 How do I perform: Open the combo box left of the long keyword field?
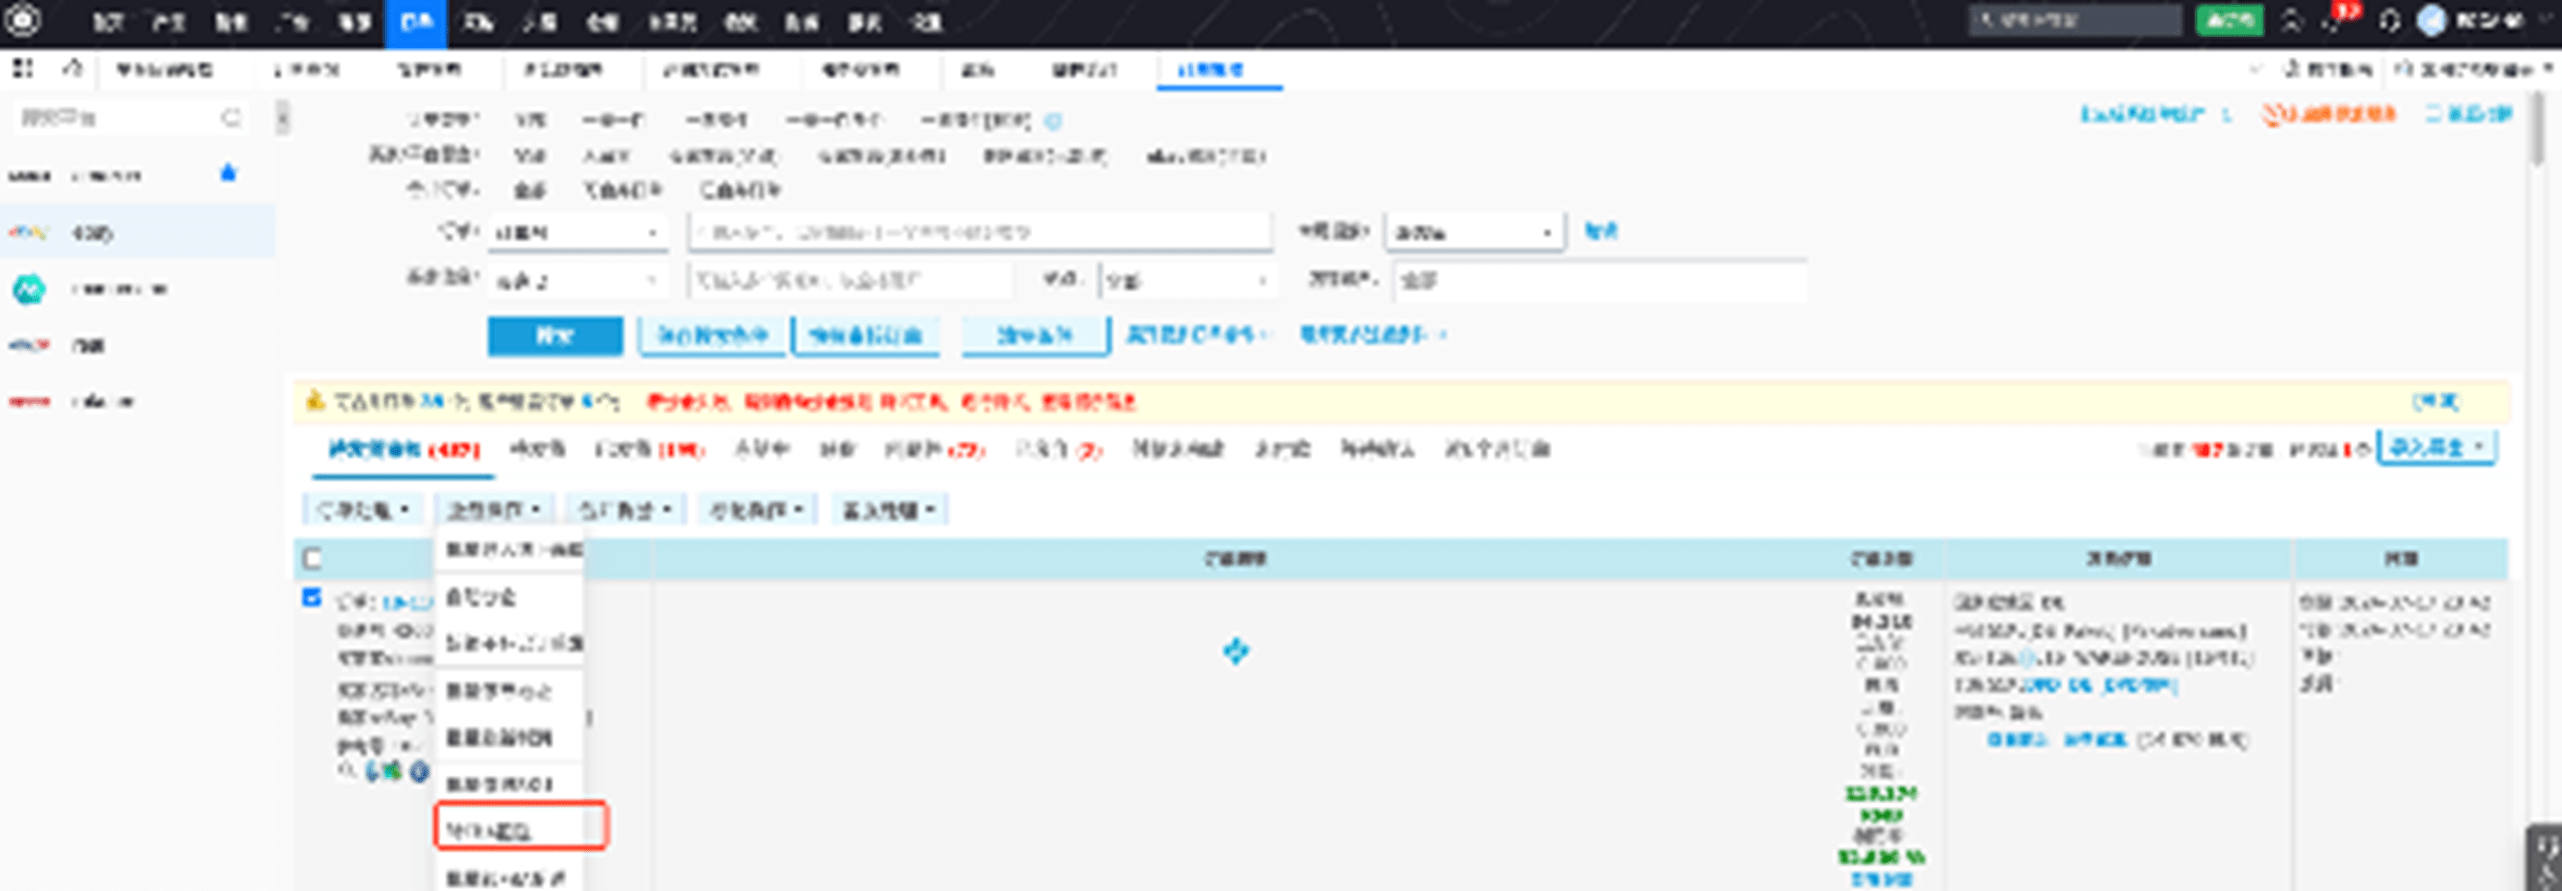[578, 232]
